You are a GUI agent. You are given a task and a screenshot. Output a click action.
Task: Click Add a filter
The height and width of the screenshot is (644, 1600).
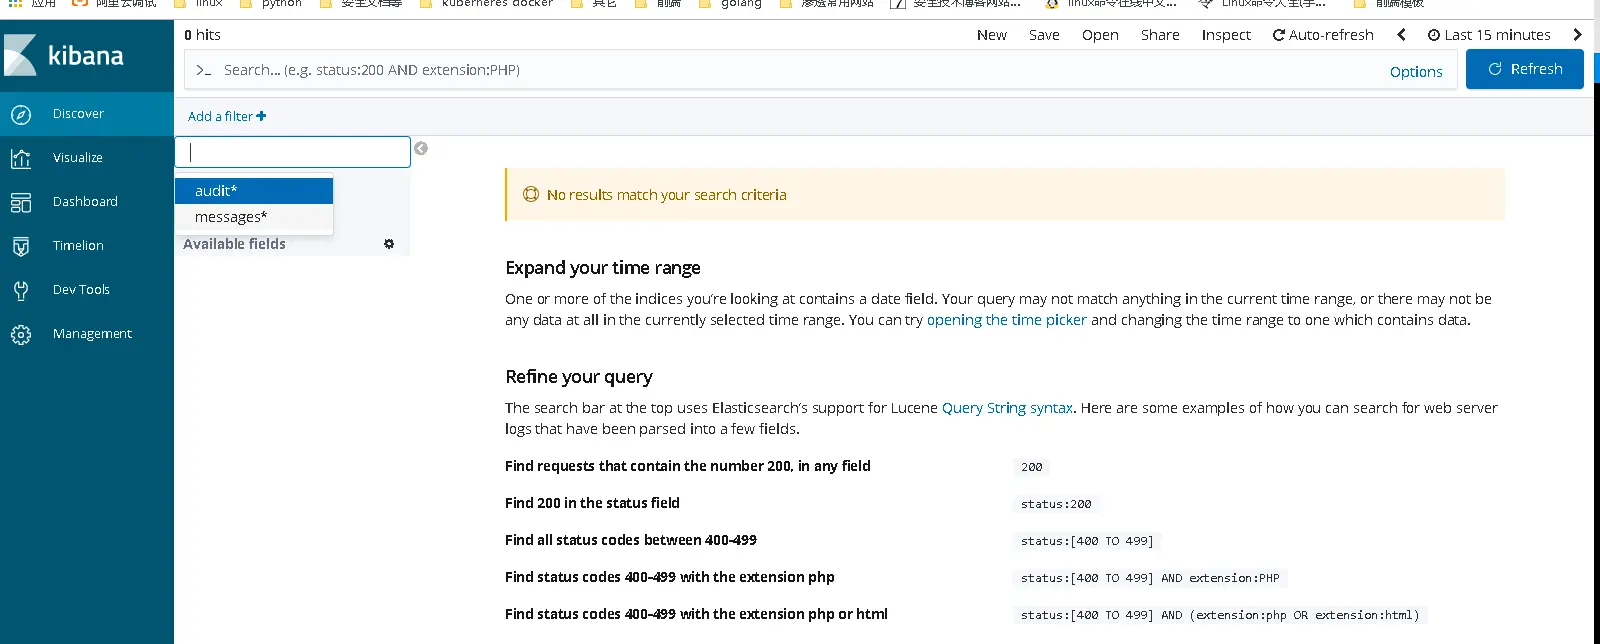[x=227, y=116]
